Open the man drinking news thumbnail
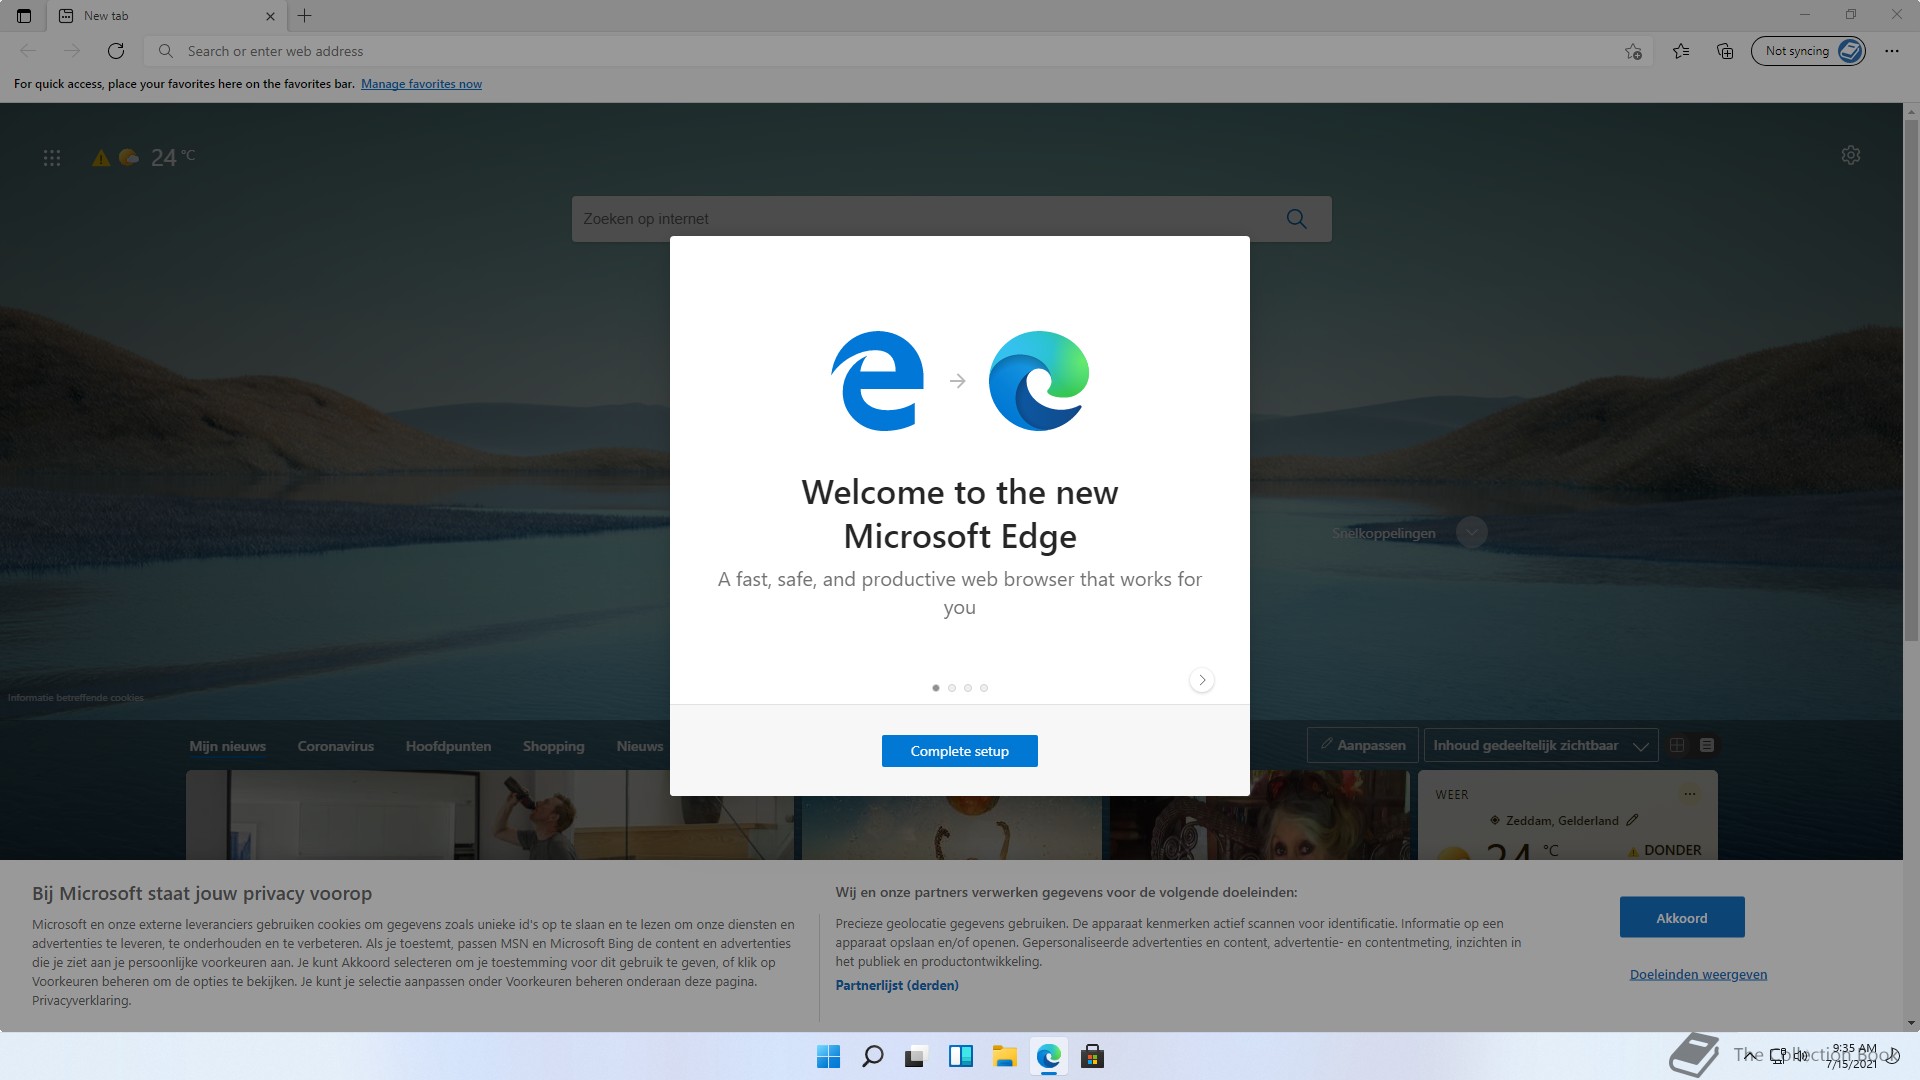 490,815
